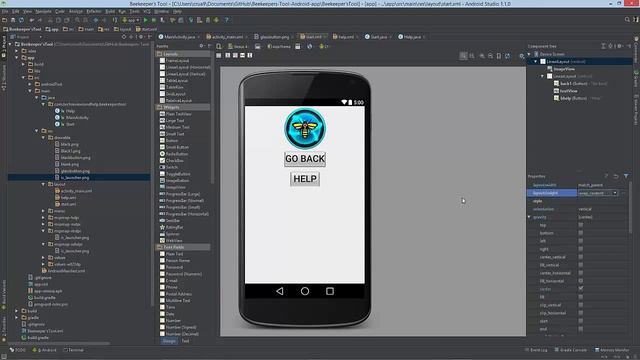Open the Terminal tool window
The width and height of the screenshot is (640, 360).
[73, 350]
